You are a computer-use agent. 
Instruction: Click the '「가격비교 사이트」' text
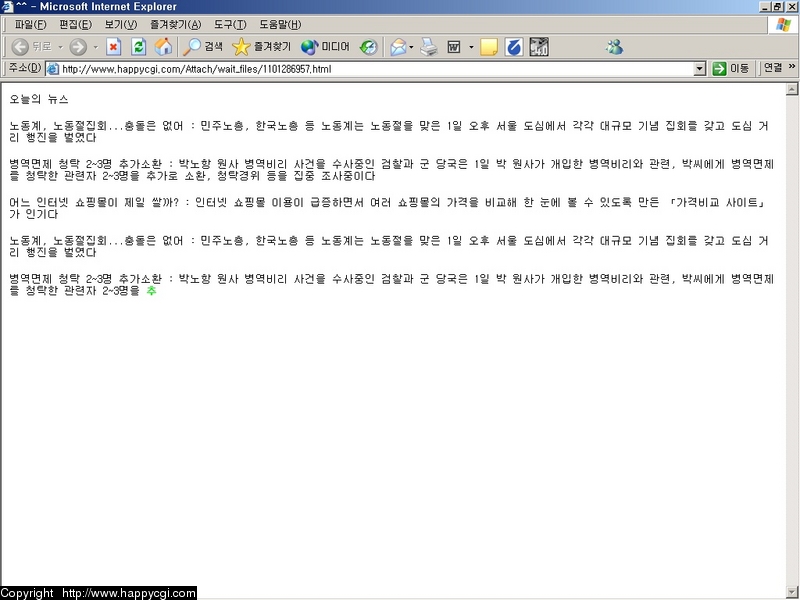[x=717, y=203]
